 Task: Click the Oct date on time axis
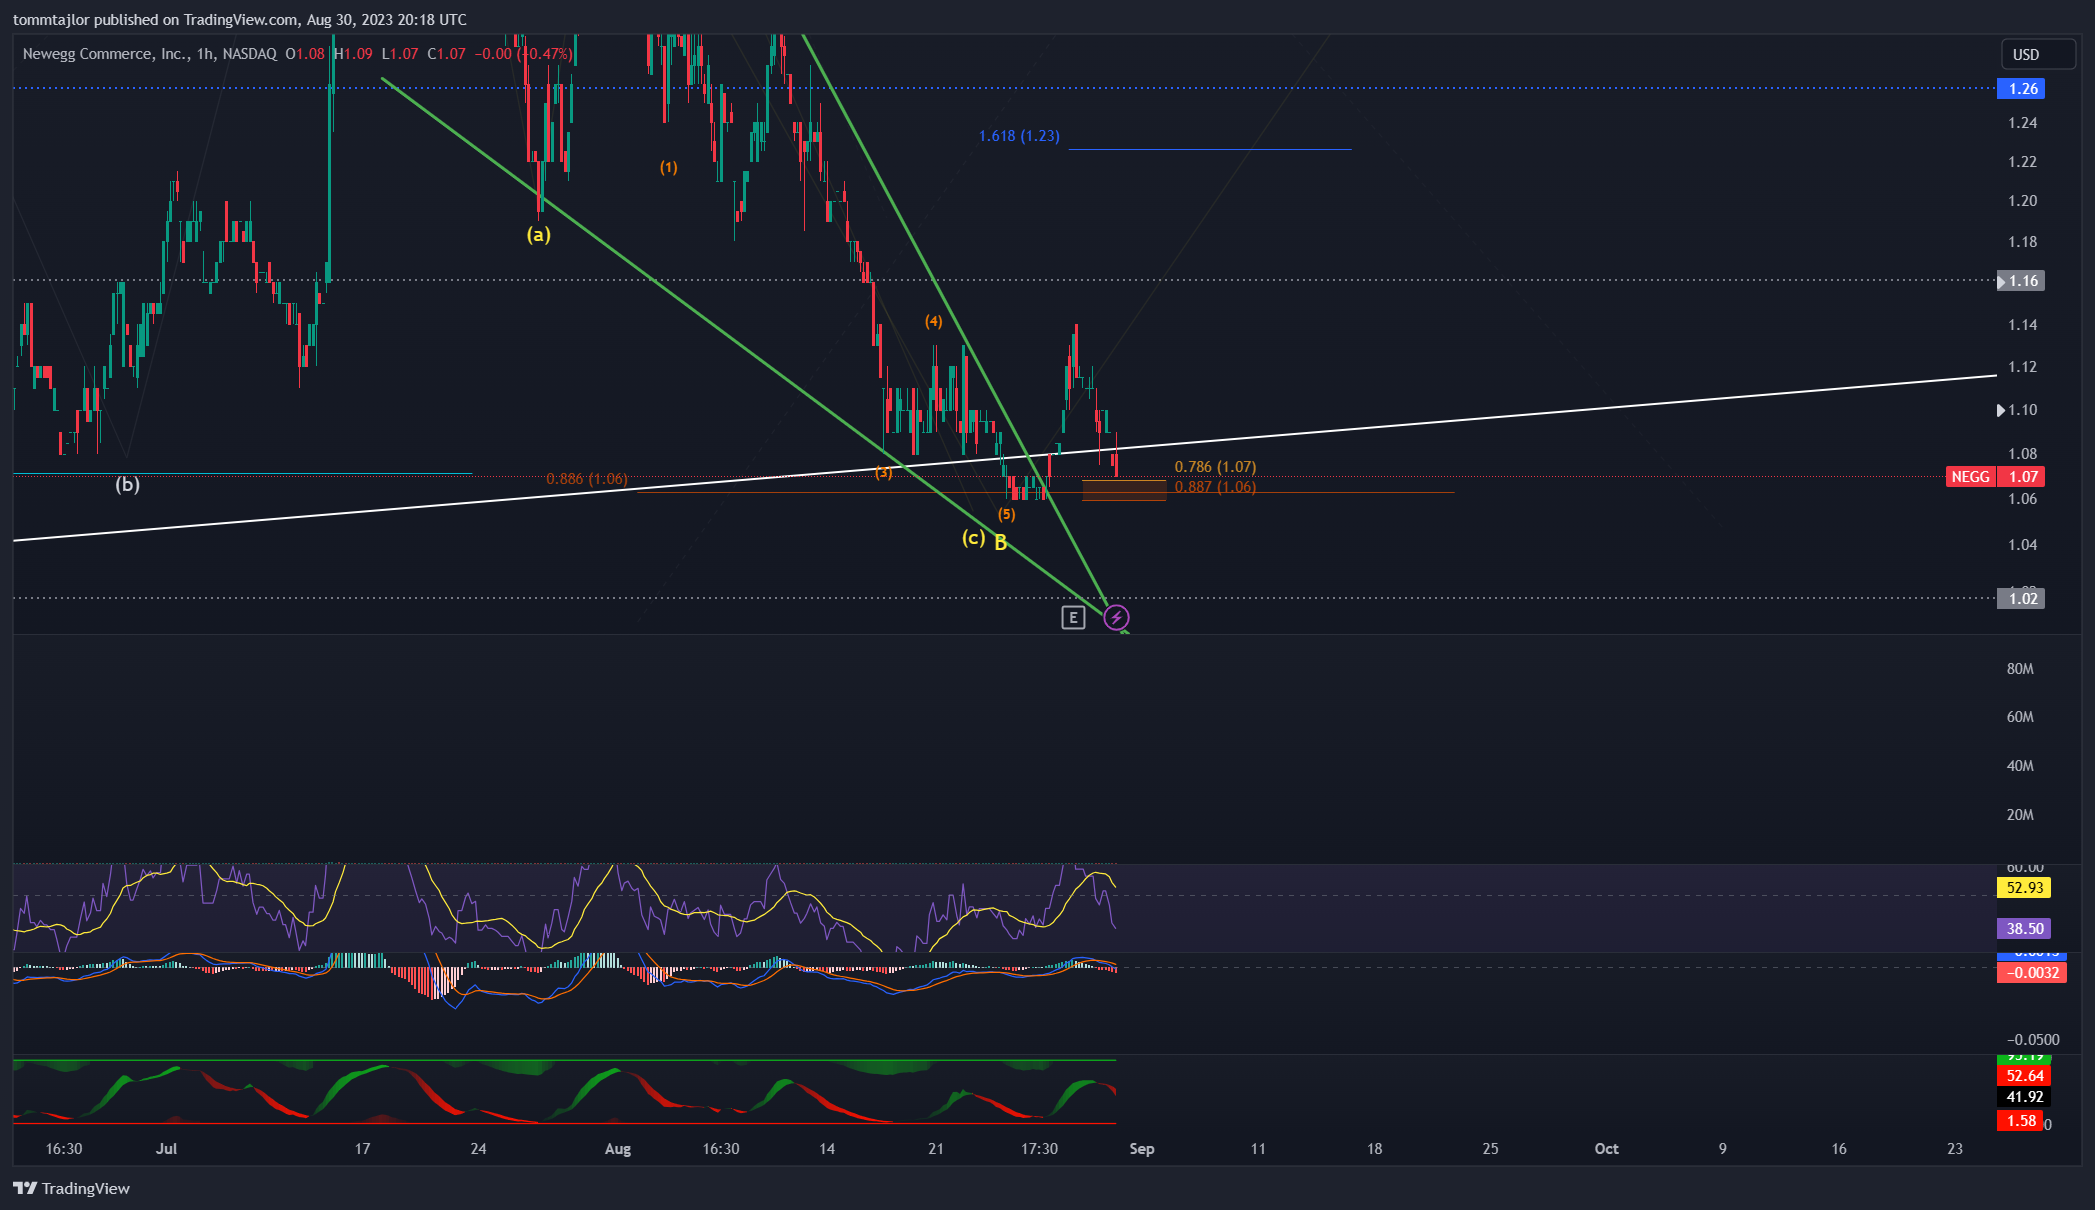coord(1606,1149)
